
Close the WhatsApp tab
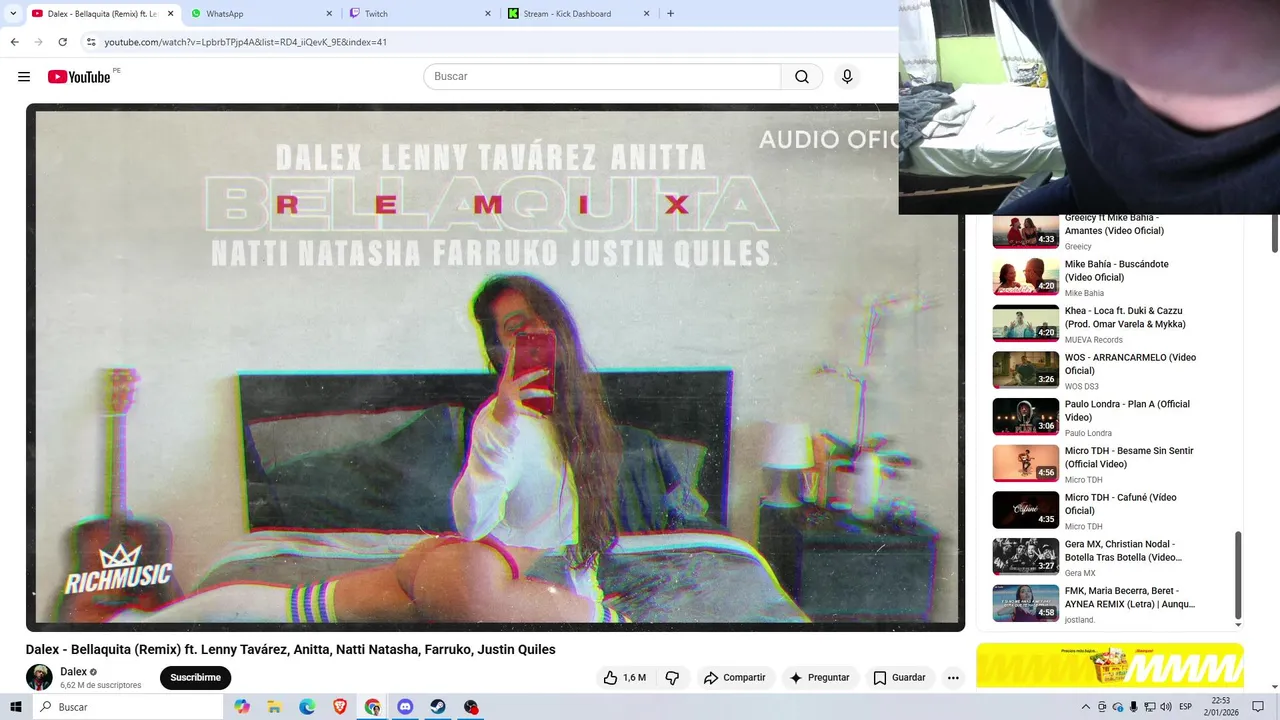point(329,14)
